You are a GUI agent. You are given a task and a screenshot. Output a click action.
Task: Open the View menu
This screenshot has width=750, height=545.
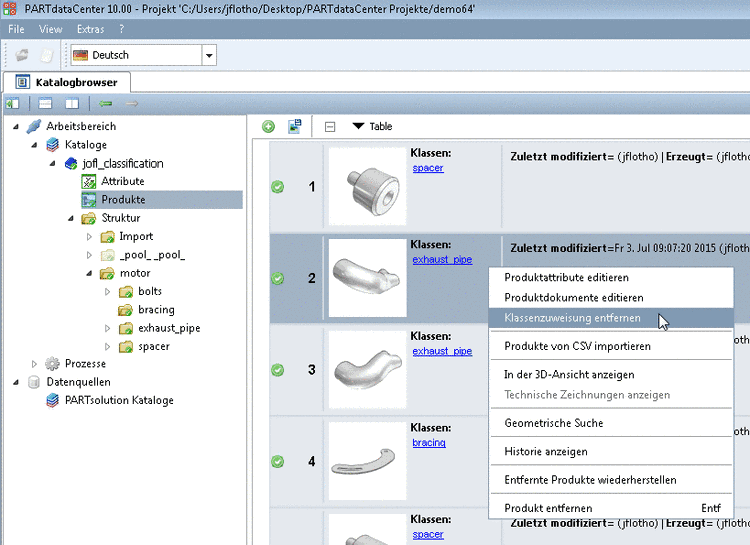[x=51, y=29]
